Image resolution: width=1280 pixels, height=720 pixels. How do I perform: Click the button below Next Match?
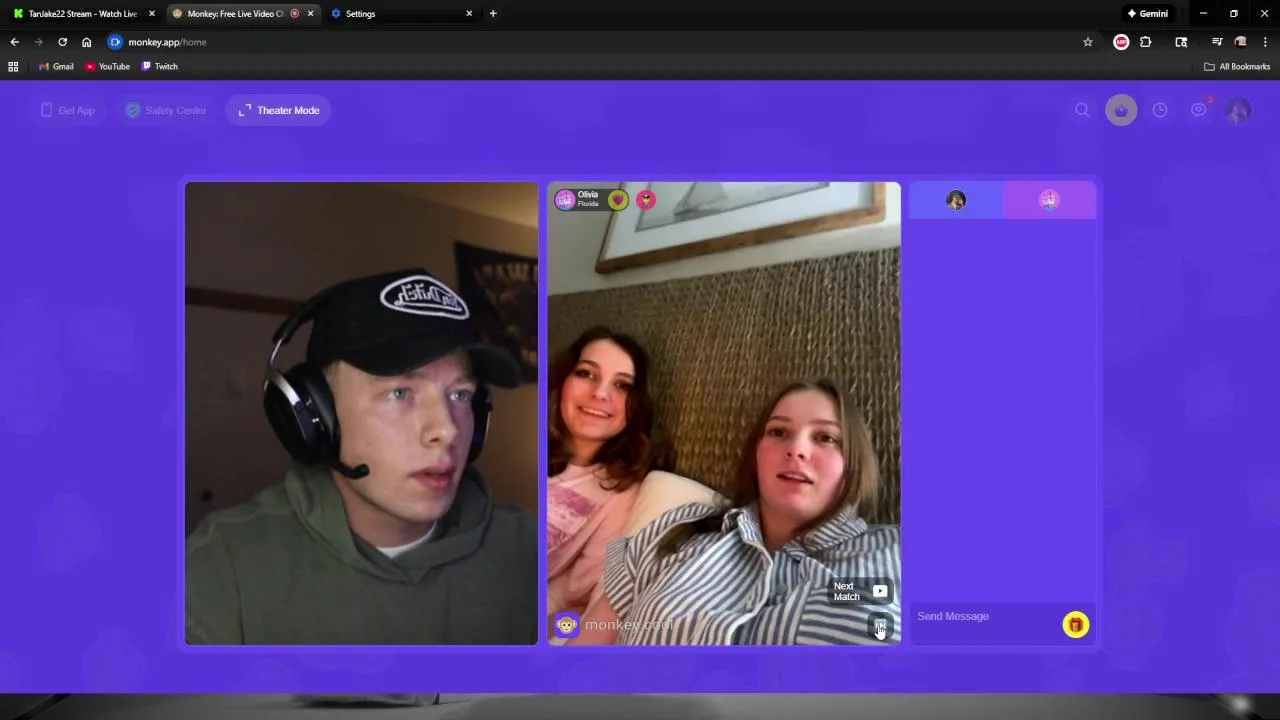[x=880, y=627]
